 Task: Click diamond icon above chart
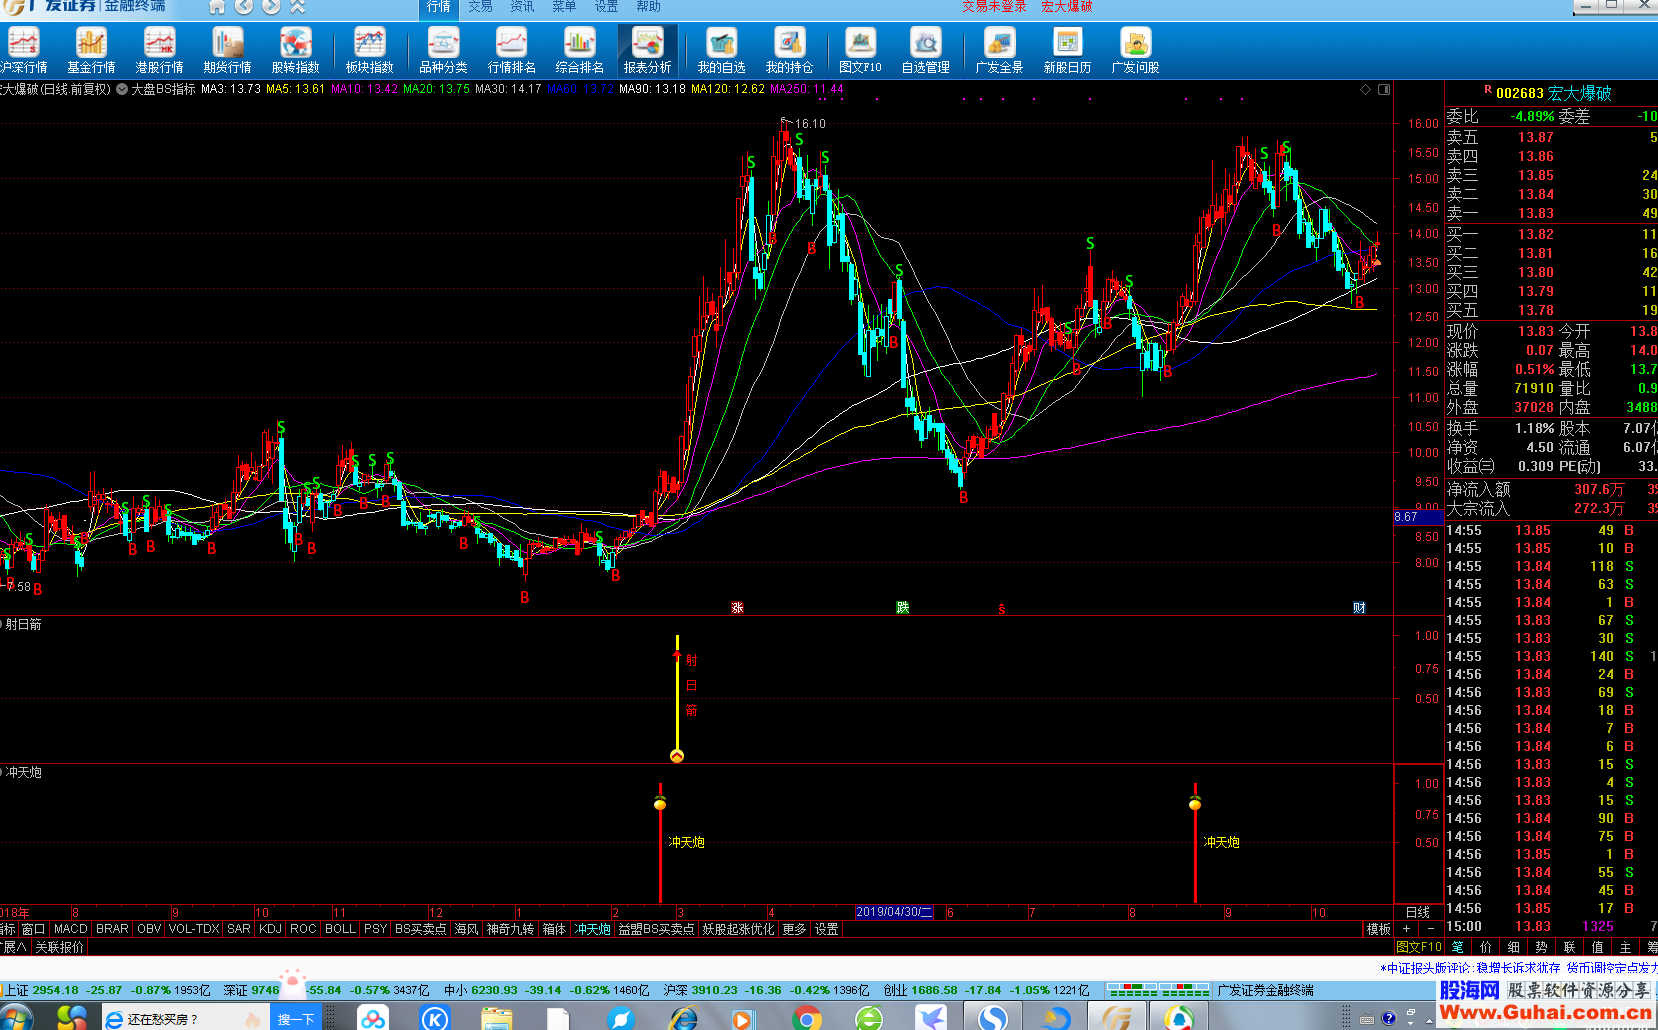(1365, 89)
